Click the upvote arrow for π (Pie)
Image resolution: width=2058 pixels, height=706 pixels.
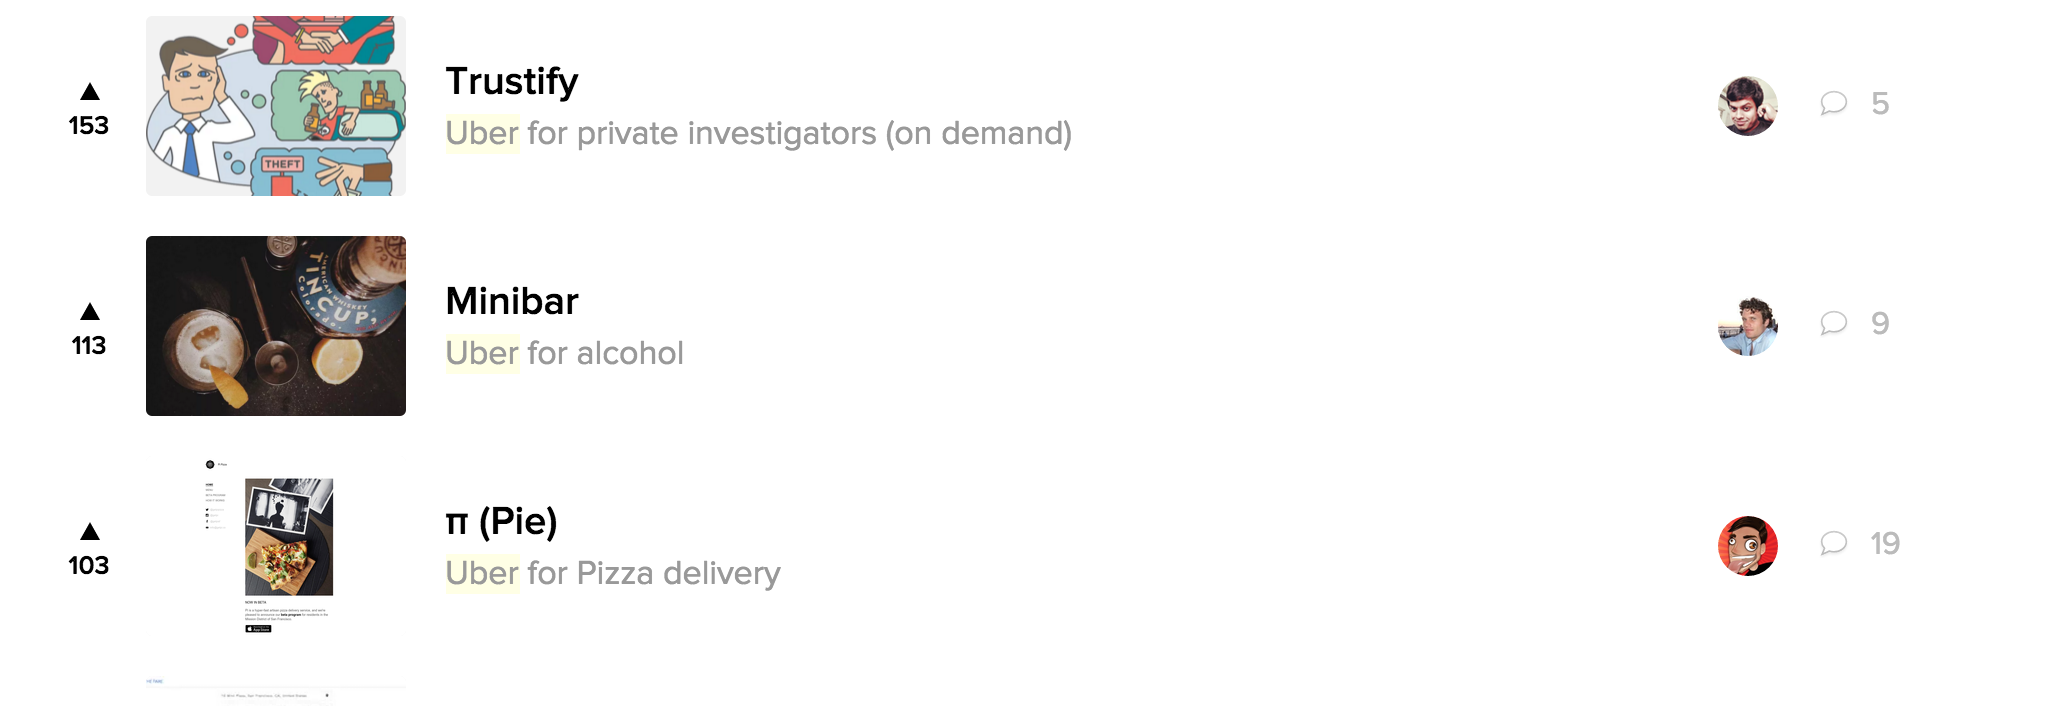89,532
